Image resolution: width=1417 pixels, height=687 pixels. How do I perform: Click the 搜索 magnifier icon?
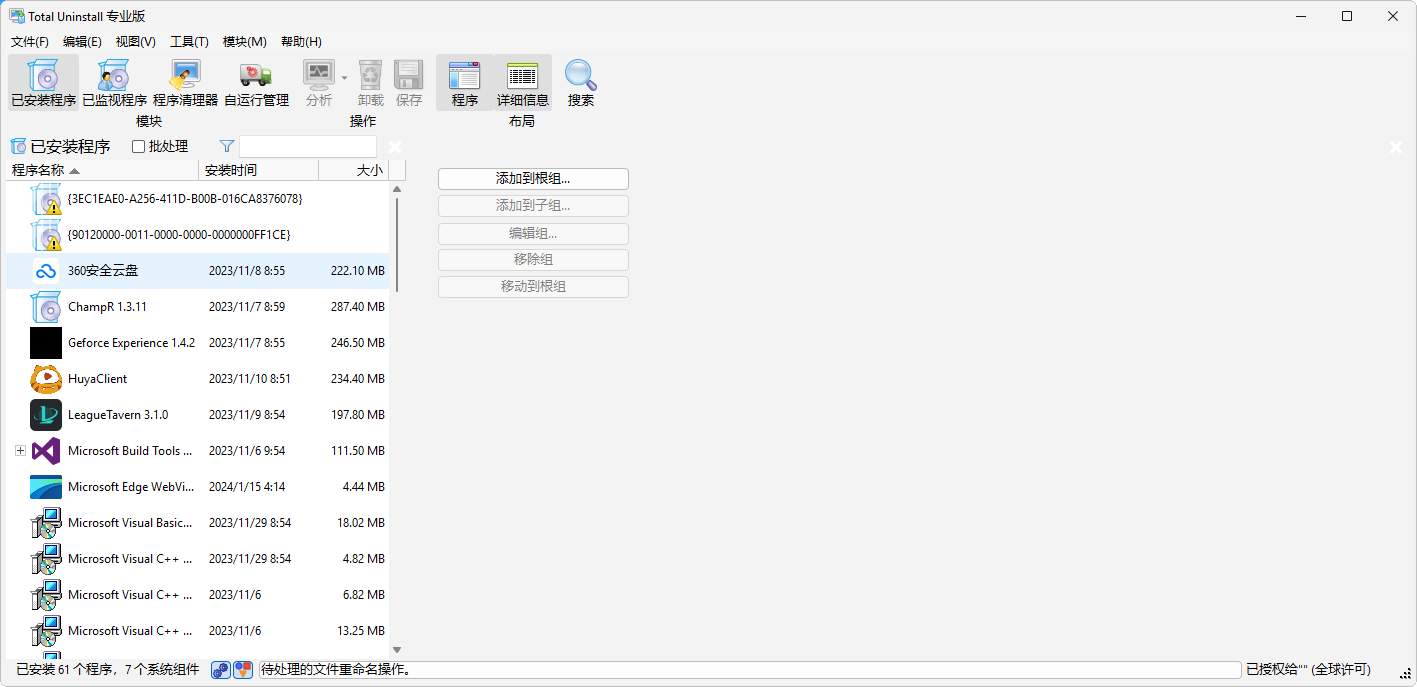(580, 82)
